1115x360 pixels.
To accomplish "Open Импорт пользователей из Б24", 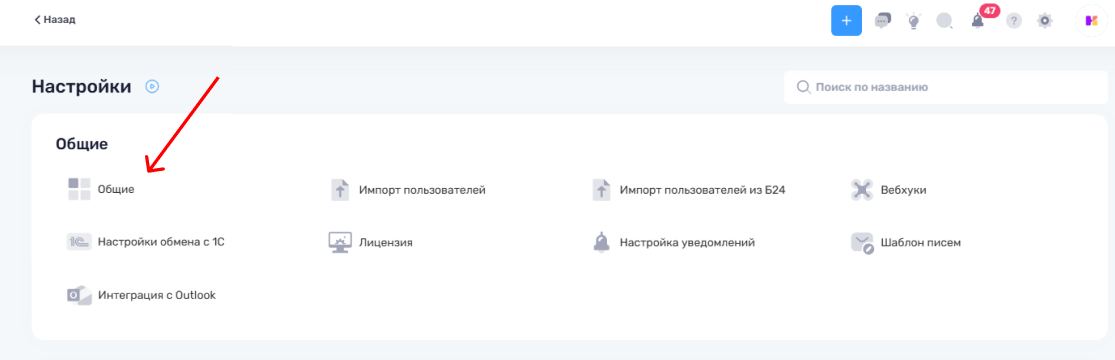I will (702, 190).
